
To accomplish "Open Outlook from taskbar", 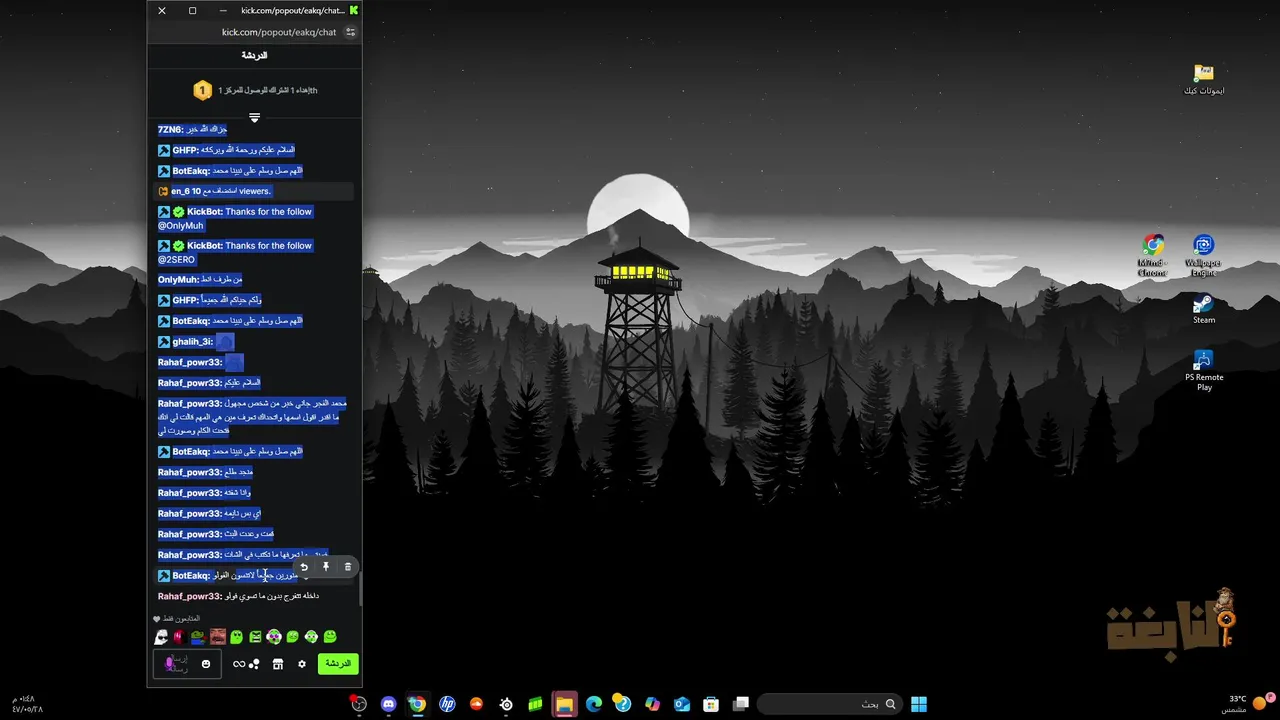I will pyautogui.click(x=682, y=704).
